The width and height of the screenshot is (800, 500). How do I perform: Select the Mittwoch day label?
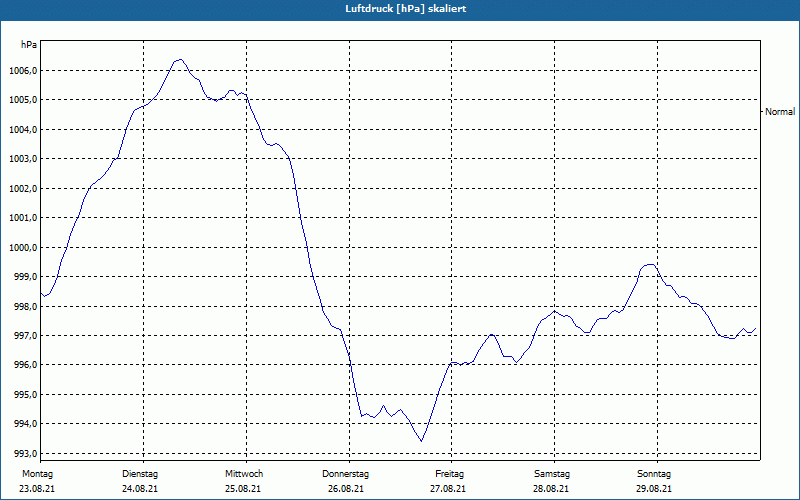click(x=244, y=474)
